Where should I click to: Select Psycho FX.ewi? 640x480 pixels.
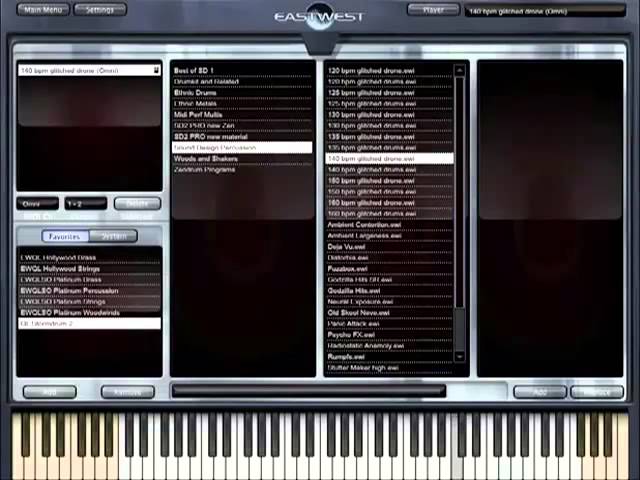(389, 335)
